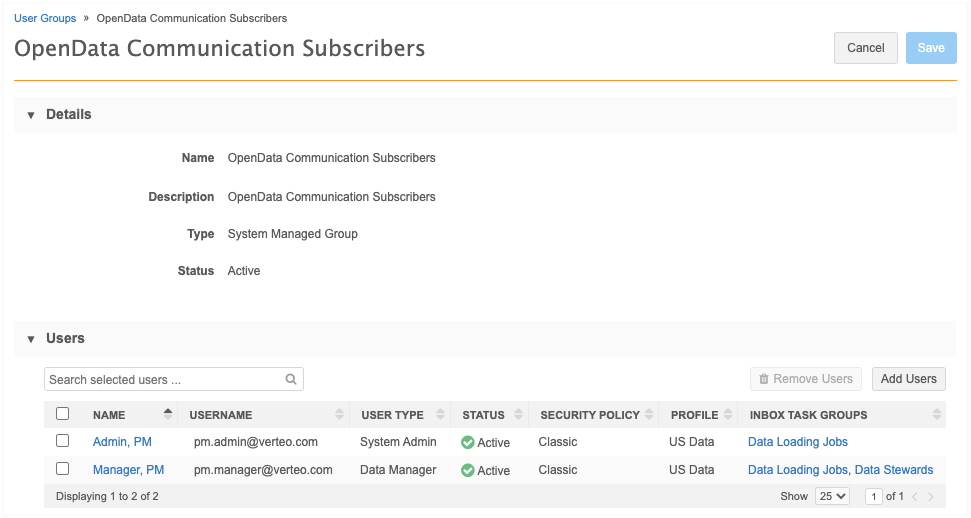Click the Profile column sort icon
This screenshot has height=518, width=971.
tap(728, 415)
